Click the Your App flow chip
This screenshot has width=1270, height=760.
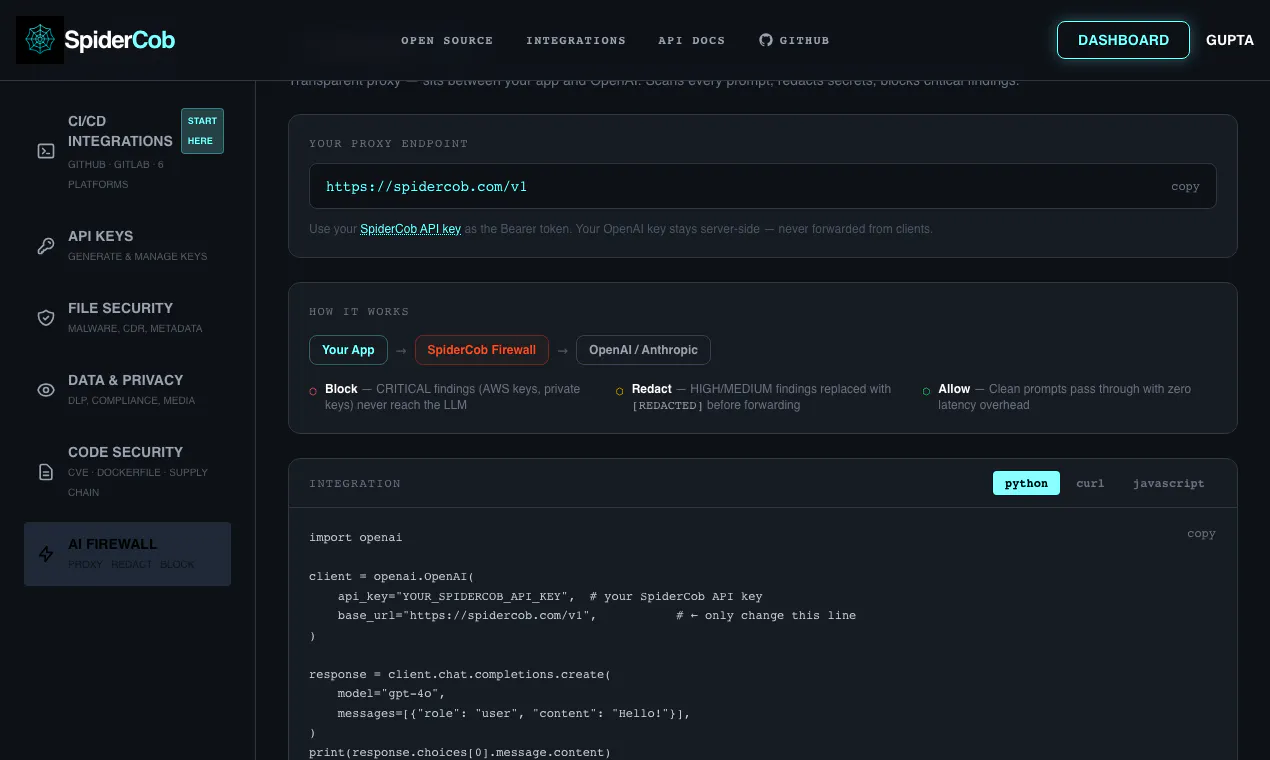348,350
